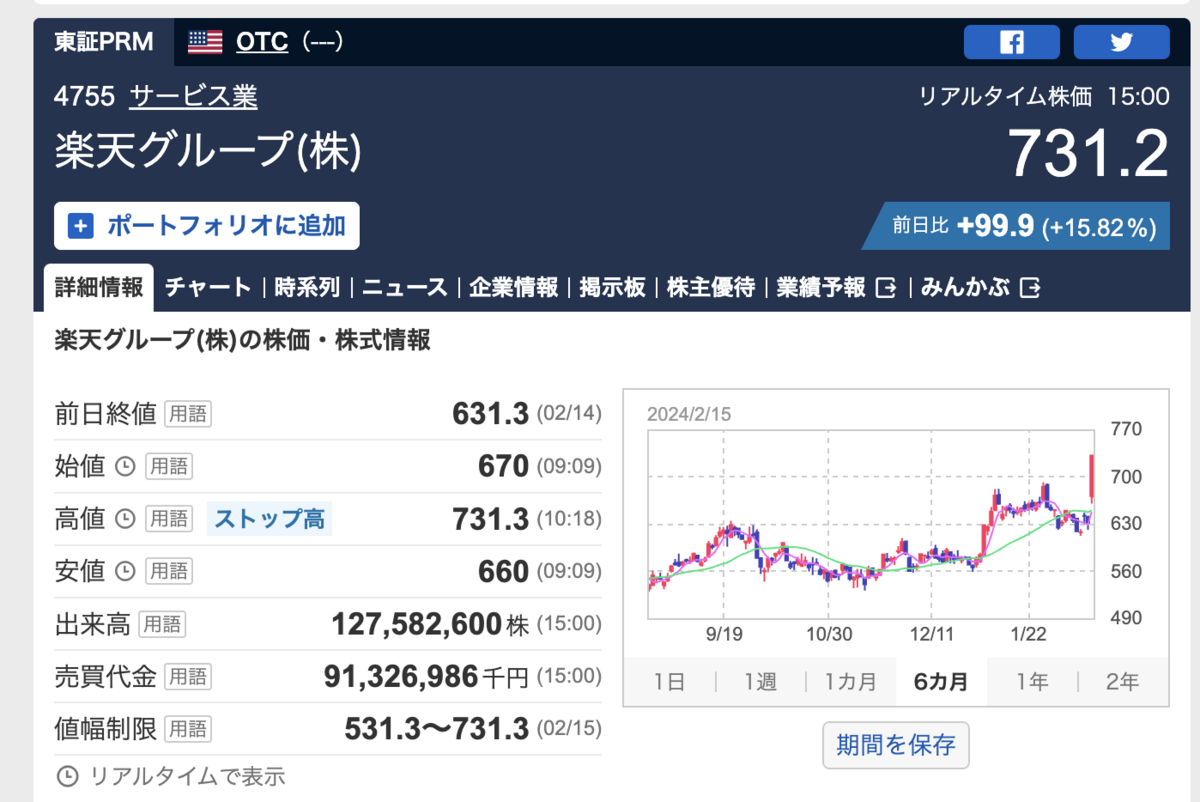Viewport: 1200px width, 802px height.
Task: Set chart period to 1日
Action: tap(669, 682)
